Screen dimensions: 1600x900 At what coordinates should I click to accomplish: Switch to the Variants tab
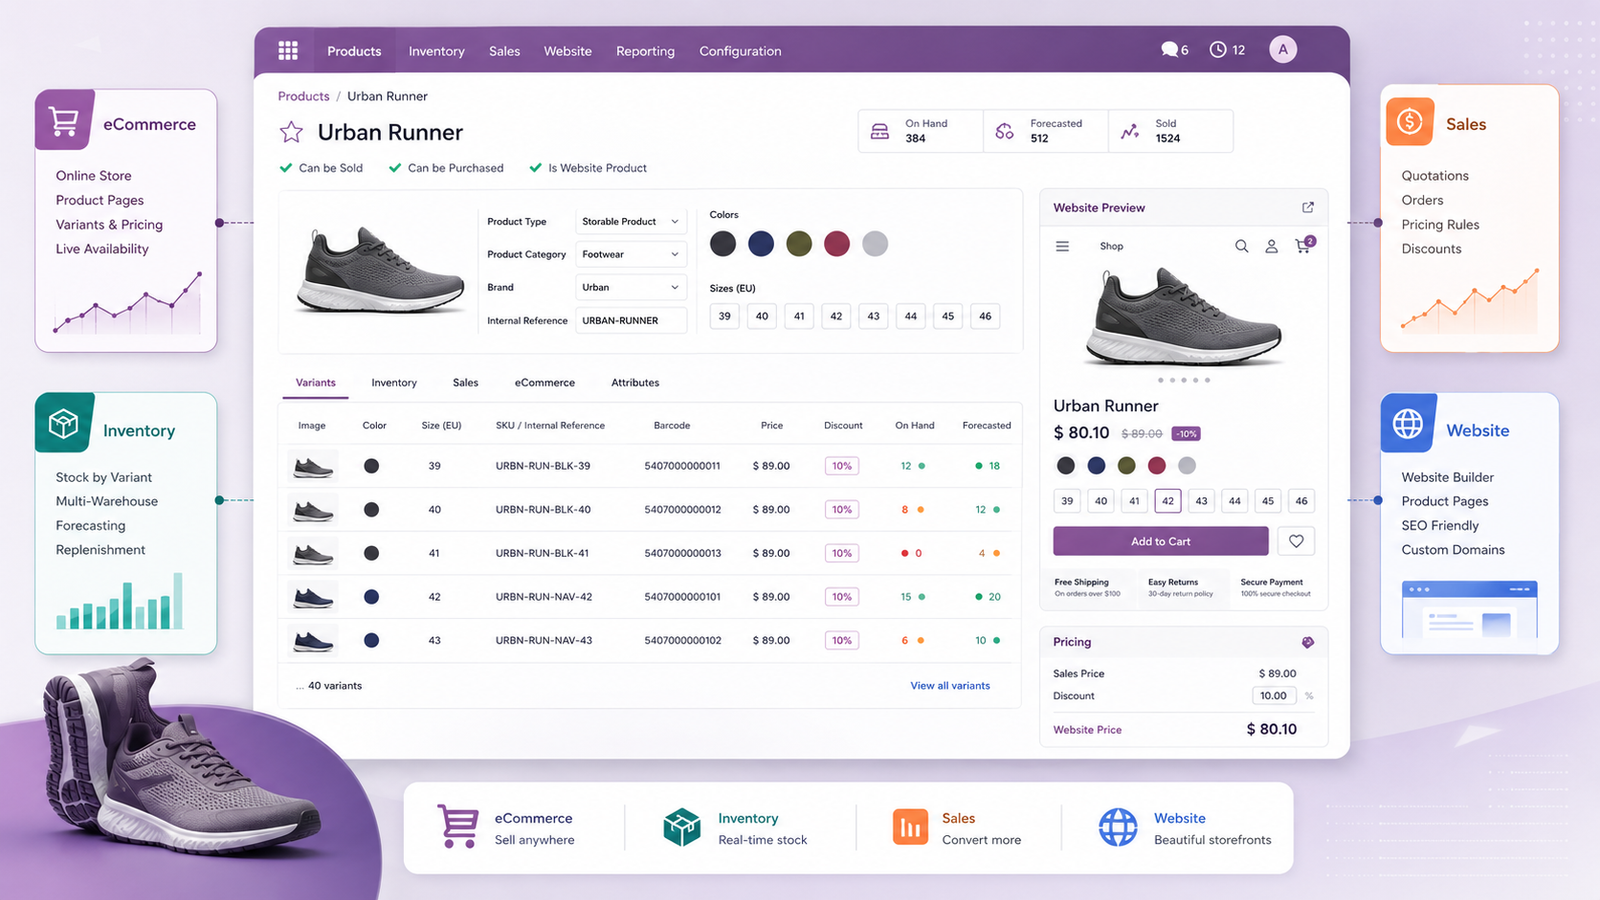tap(316, 383)
